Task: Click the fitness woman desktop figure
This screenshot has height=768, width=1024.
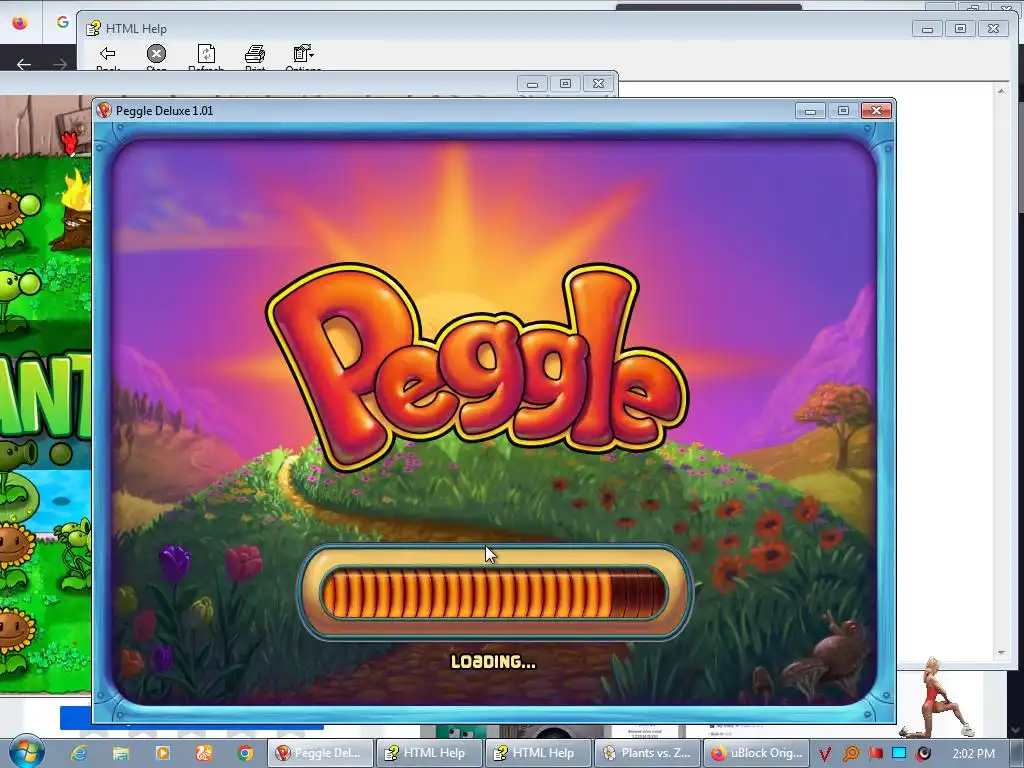Action: coord(938,697)
